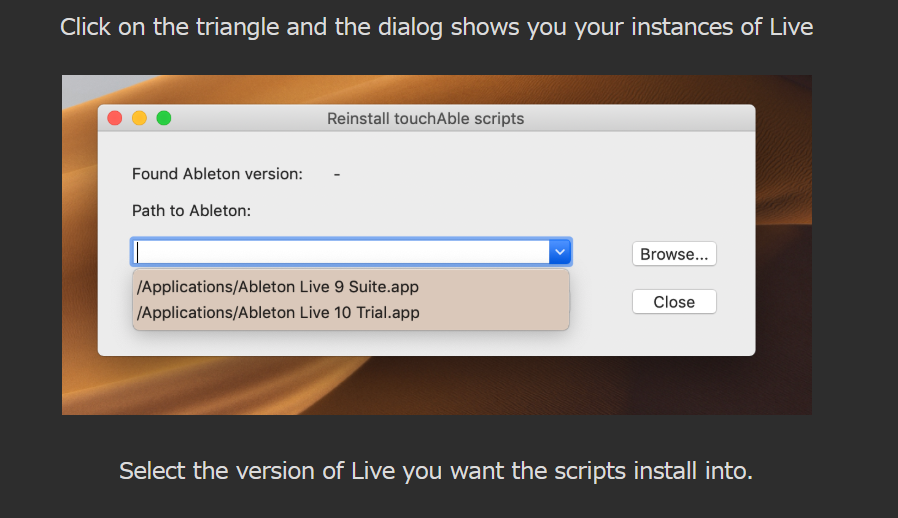Click the red close window button
The width and height of the screenshot is (898, 518).
[x=114, y=118]
